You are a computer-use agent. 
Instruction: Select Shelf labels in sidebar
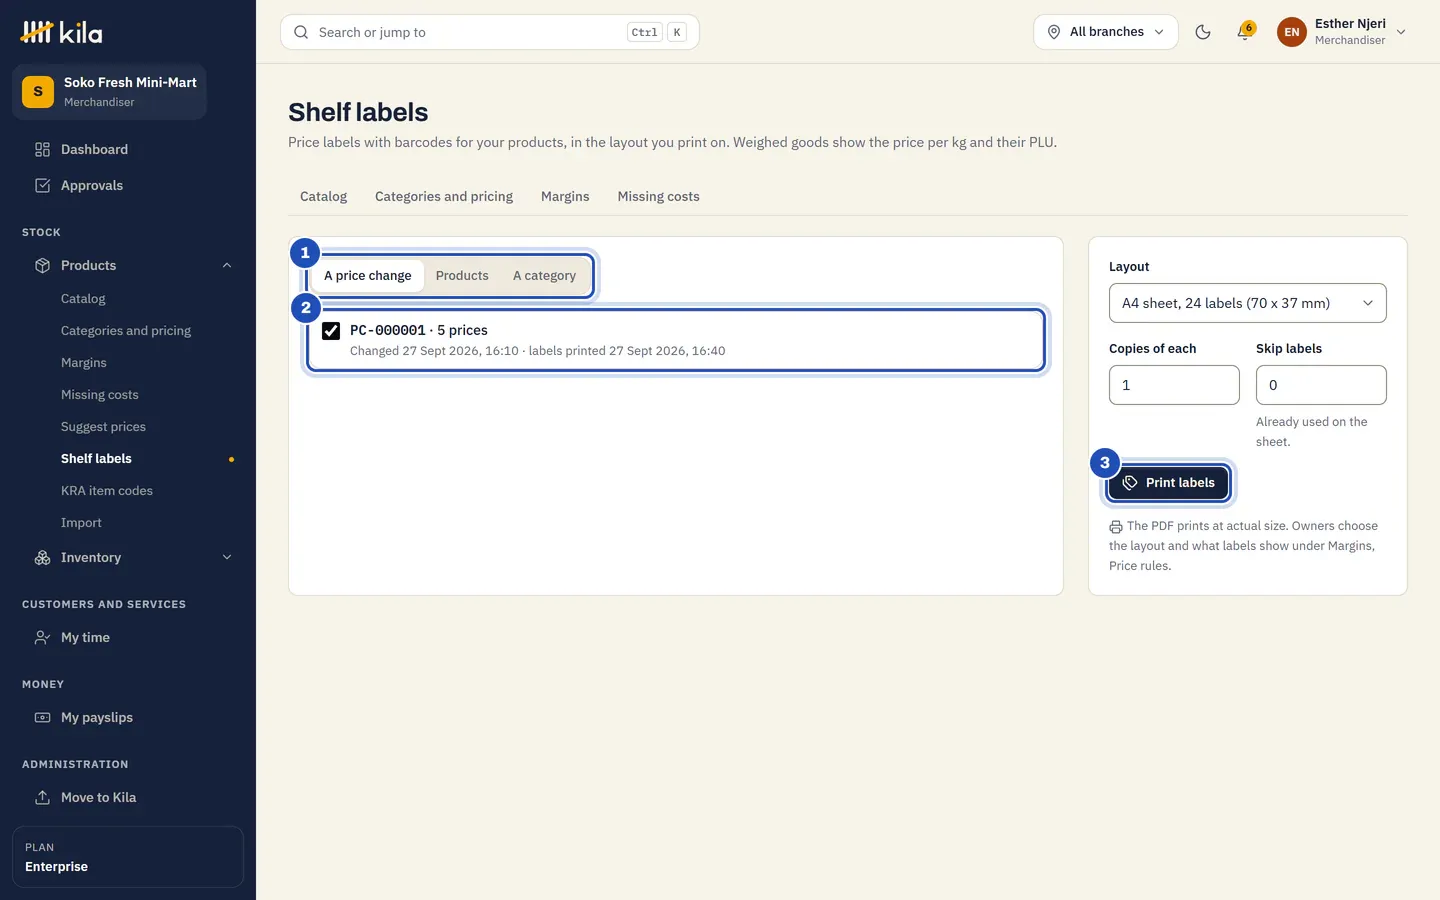point(96,459)
